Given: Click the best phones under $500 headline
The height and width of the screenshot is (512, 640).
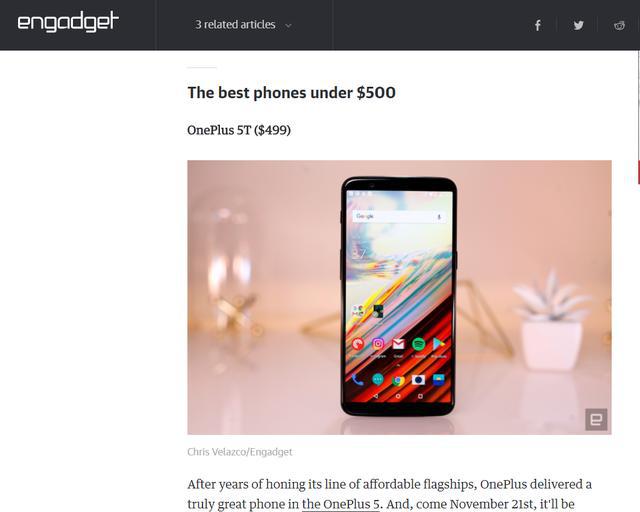Looking at the screenshot, I should tap(291, 93).
